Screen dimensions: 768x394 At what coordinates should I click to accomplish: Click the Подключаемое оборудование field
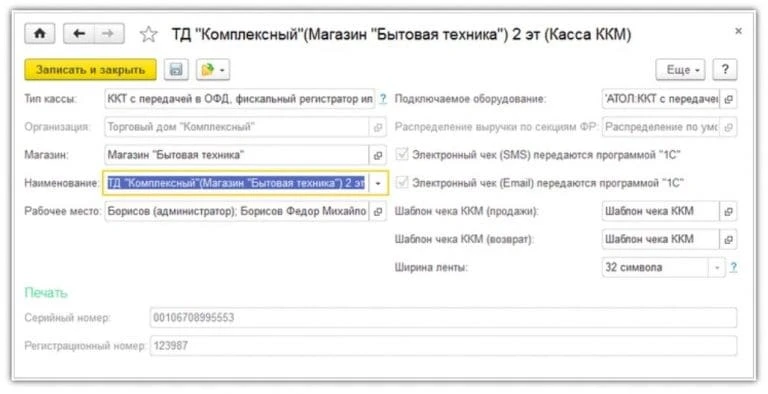coord(661,99)
